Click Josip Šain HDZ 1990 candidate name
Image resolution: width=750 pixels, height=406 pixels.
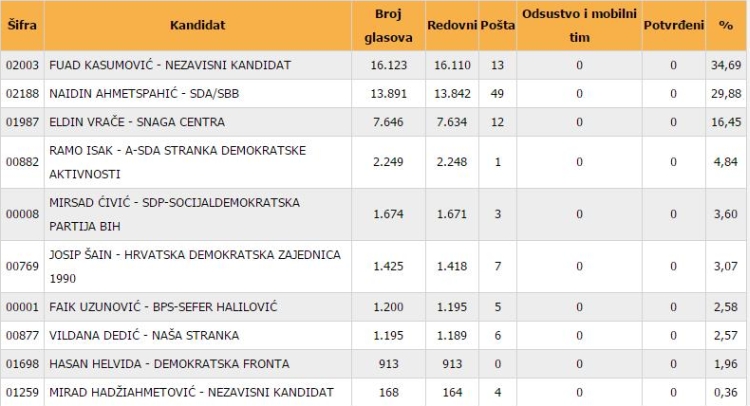(x=194, y=266)
